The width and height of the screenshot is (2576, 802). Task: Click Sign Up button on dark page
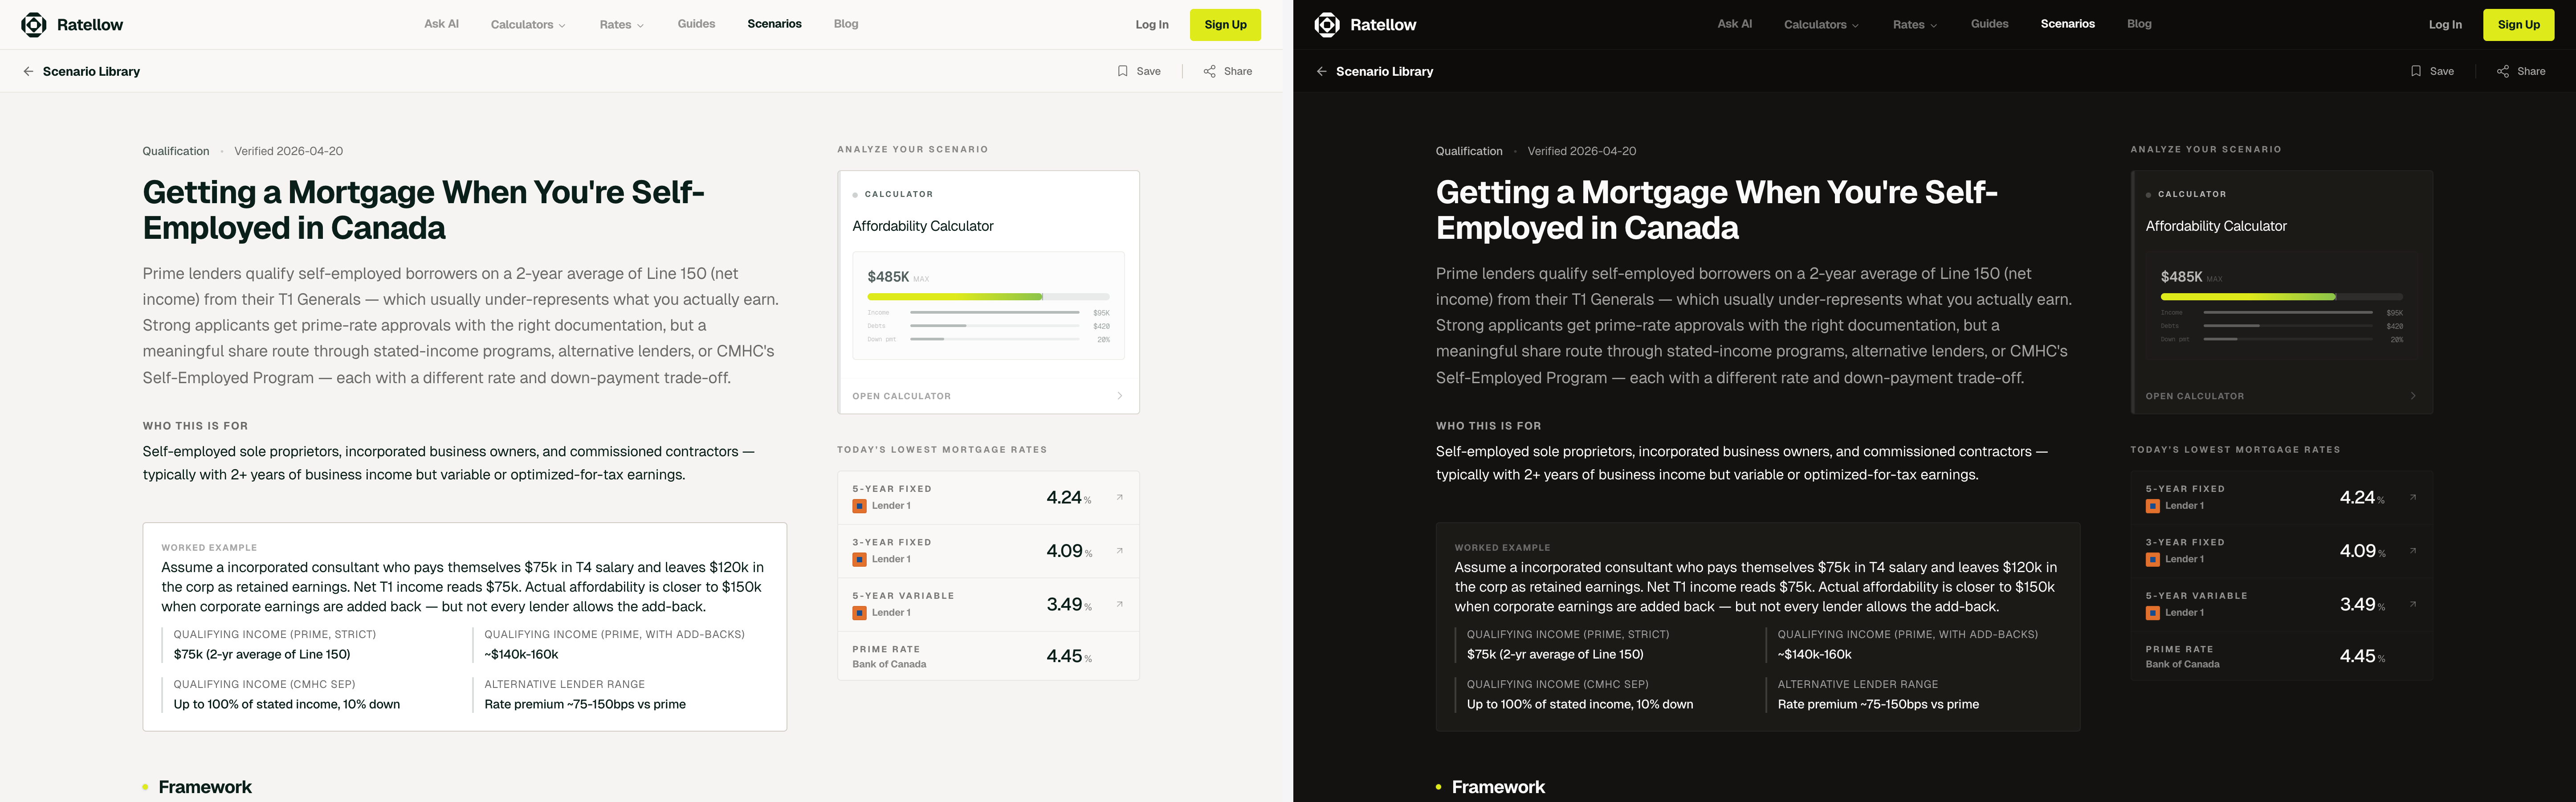pyautogui.click(x=2518, y=25)
